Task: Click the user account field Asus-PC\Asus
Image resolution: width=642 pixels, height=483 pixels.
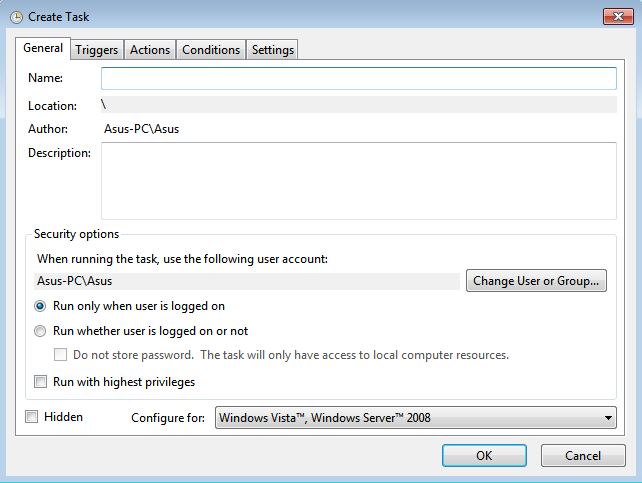Action: point(247,281)
